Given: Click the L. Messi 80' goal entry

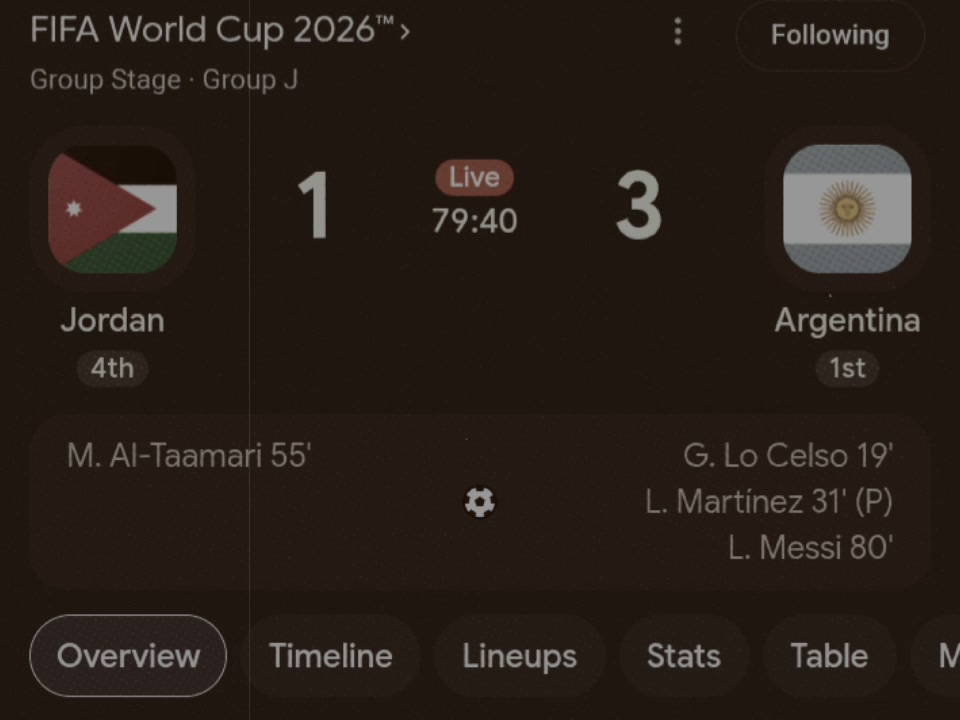Looking at the screenshot, I should click(x=810, y=547).
